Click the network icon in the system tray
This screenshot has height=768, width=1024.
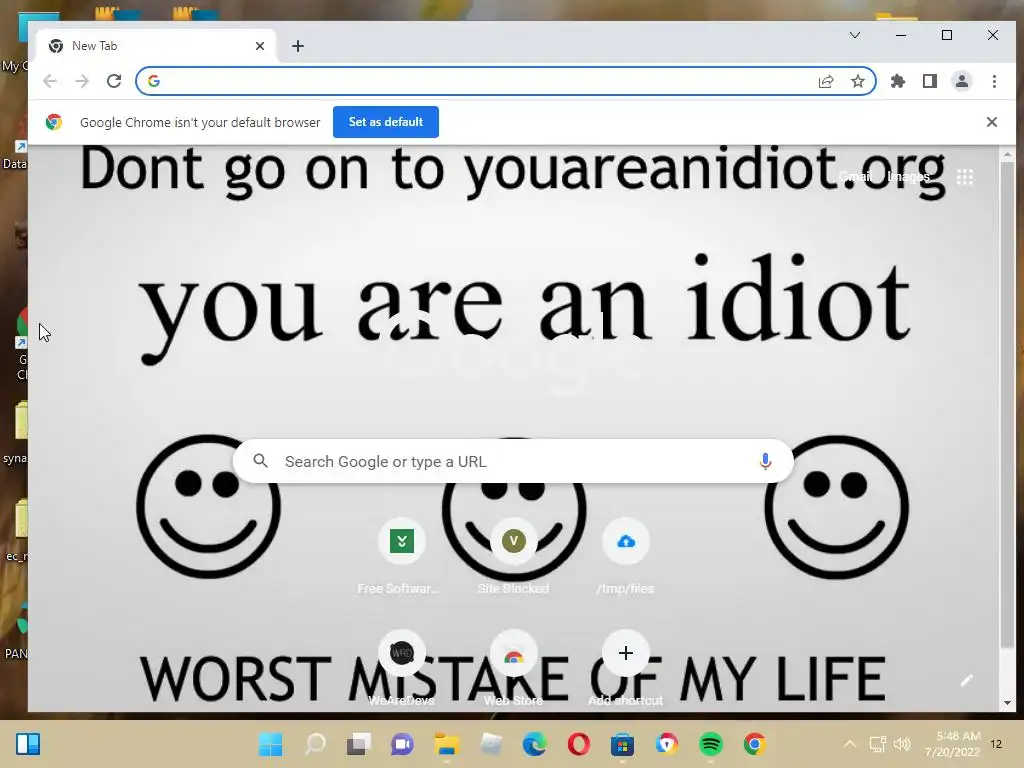point(878,744)
